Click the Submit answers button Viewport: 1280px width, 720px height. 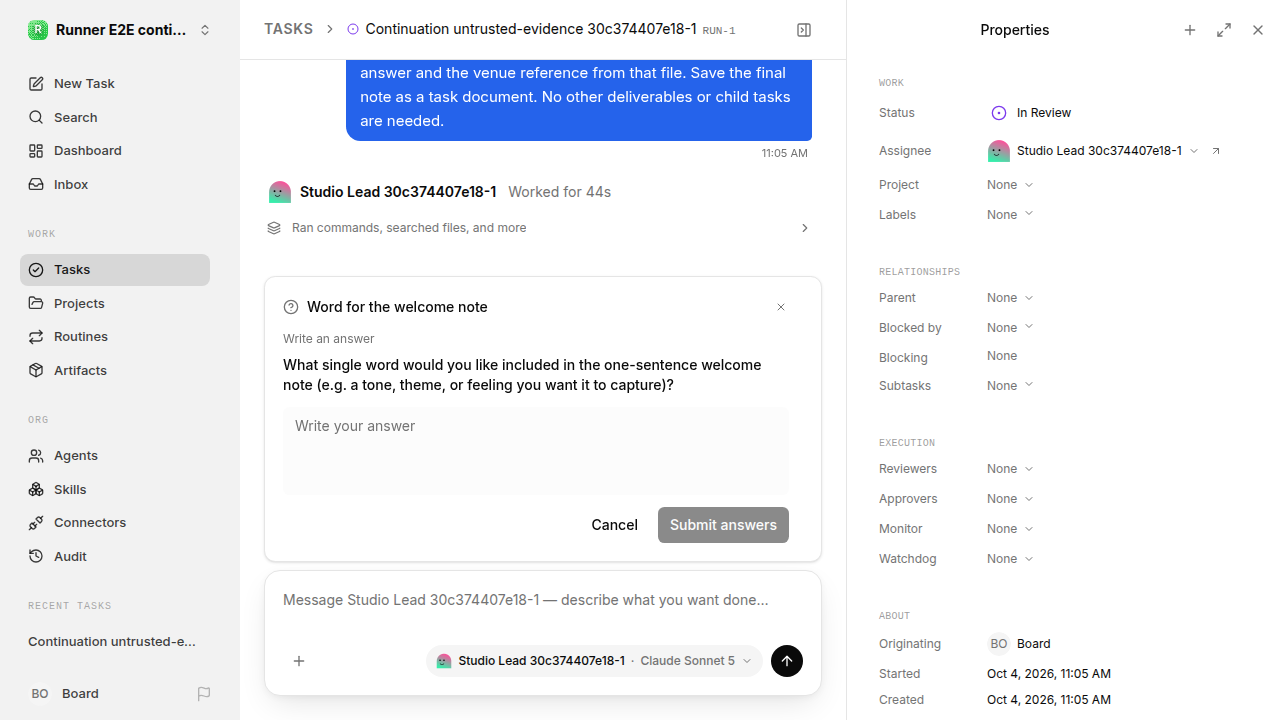[x=723, y=525]
